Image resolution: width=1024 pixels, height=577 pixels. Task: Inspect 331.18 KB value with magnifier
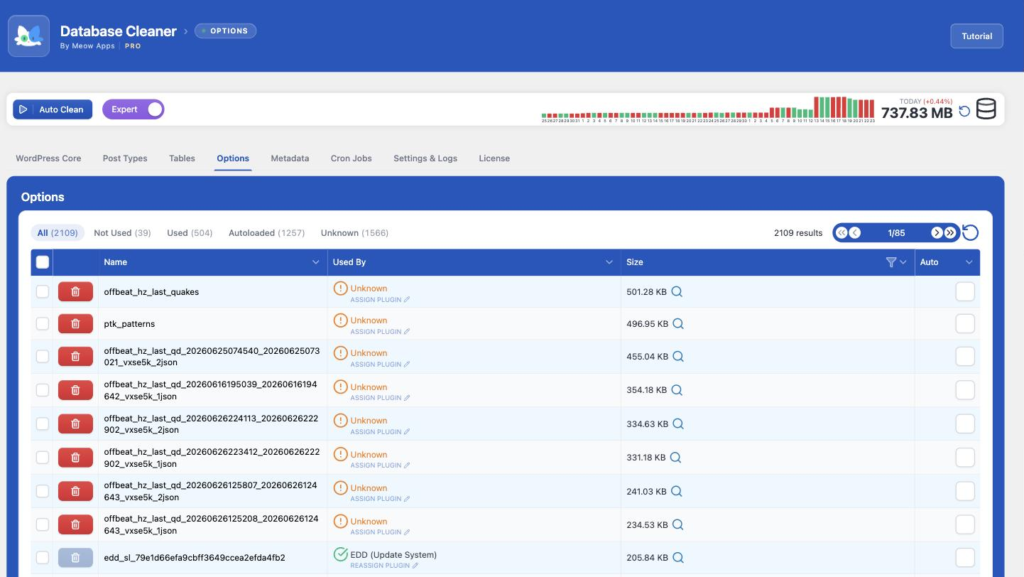pos(675,458)
